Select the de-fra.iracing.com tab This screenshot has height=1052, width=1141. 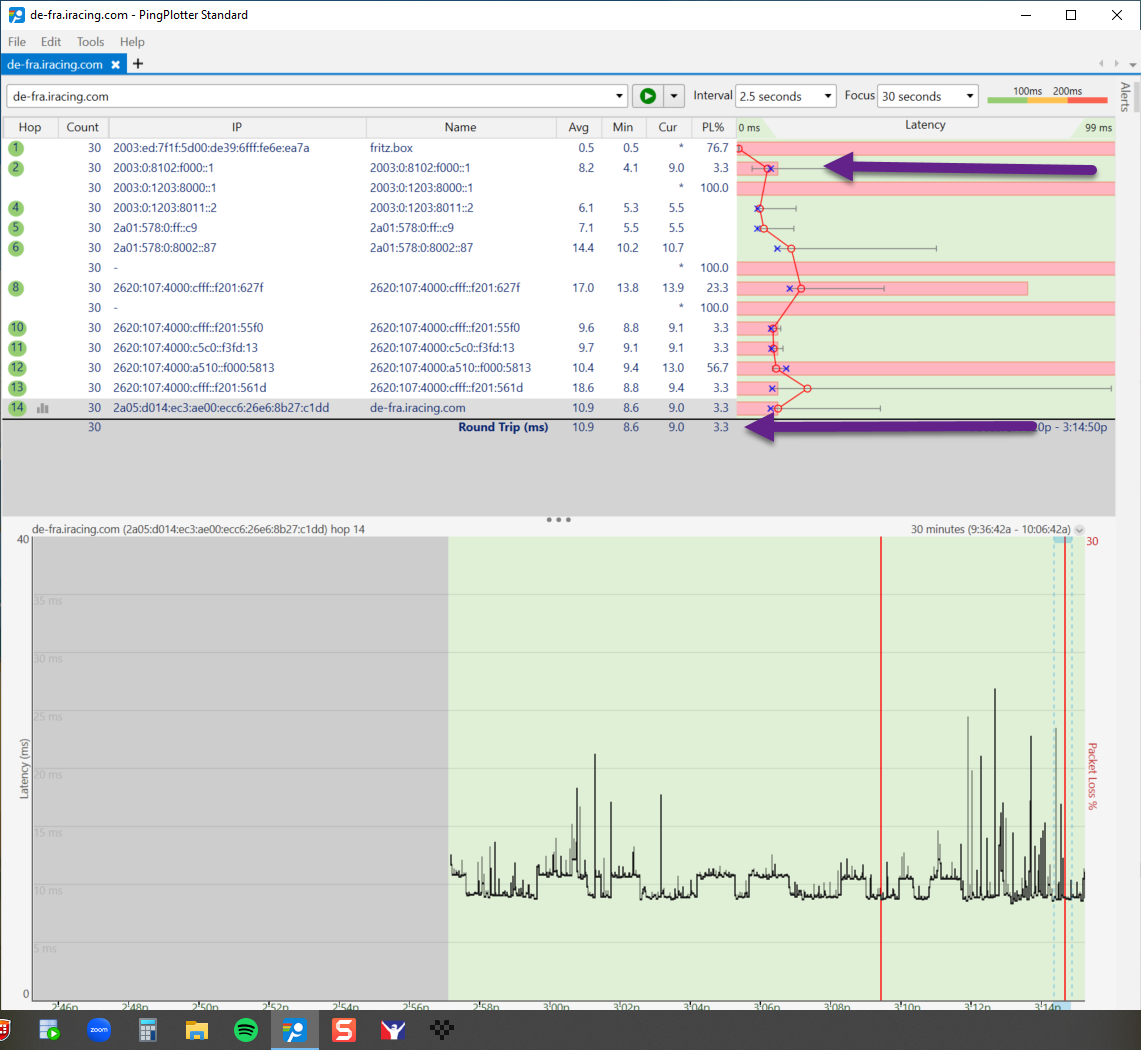coord(55,64)
